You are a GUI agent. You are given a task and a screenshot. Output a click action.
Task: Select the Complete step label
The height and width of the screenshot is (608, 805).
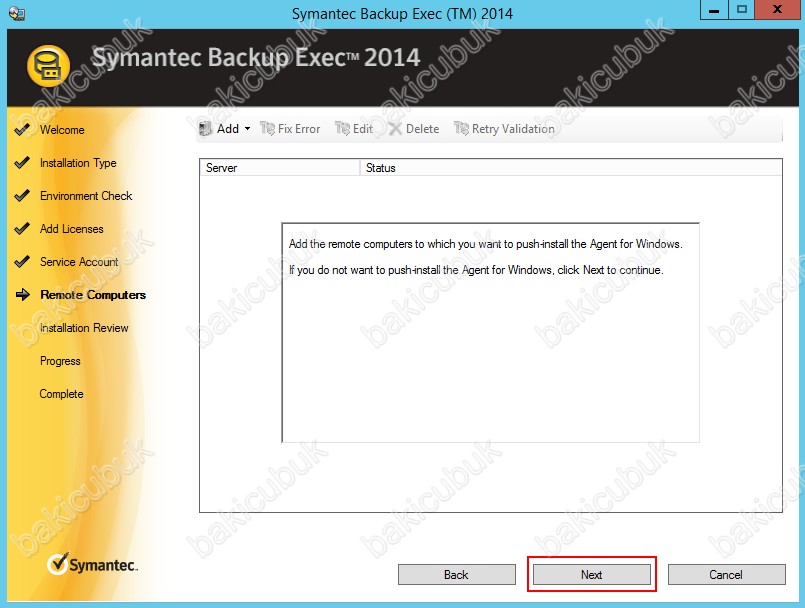[x=62, y=394]
